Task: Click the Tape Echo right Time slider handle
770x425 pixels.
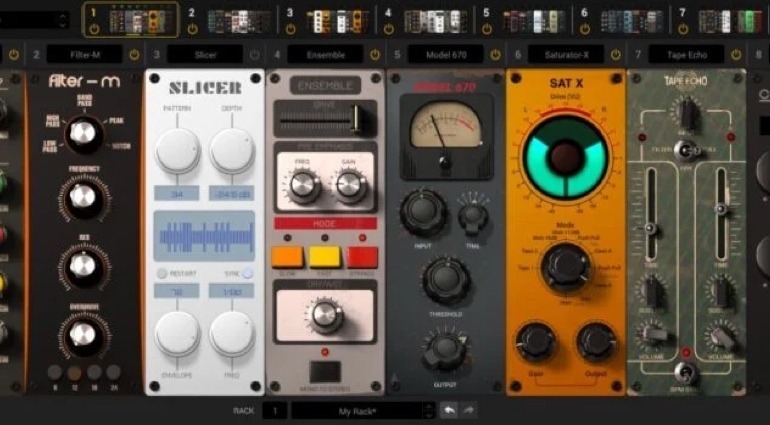Action: [x=721, y=209]
